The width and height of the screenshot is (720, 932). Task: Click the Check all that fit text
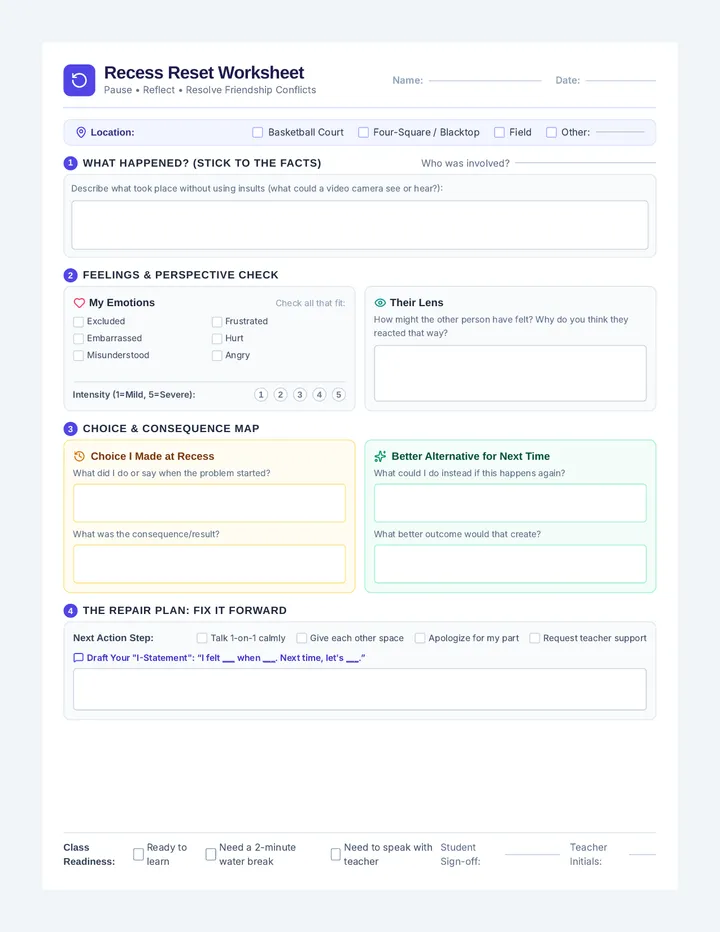[310, 303]
